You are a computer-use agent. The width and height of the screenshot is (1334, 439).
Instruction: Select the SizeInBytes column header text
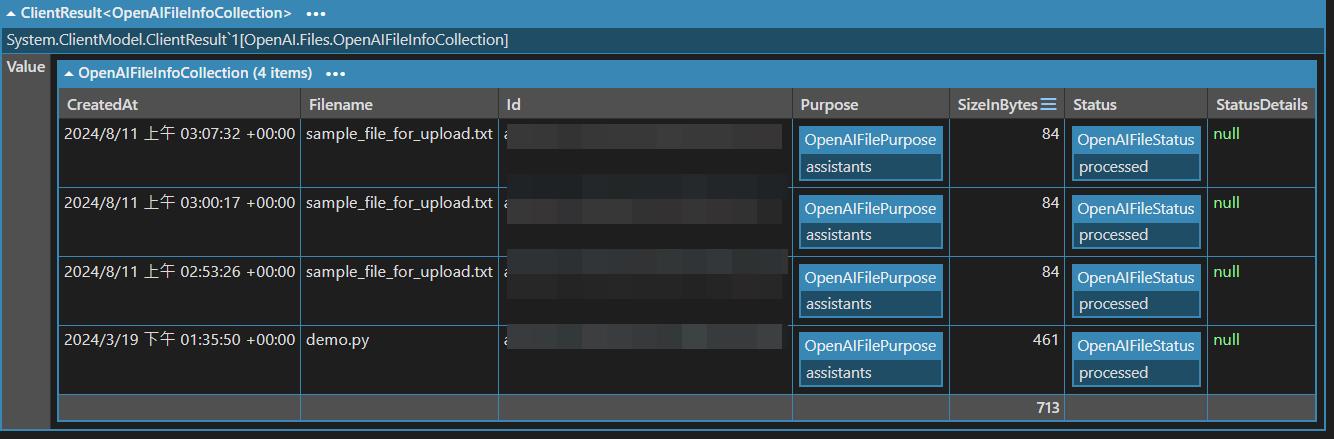click(997, 104)
